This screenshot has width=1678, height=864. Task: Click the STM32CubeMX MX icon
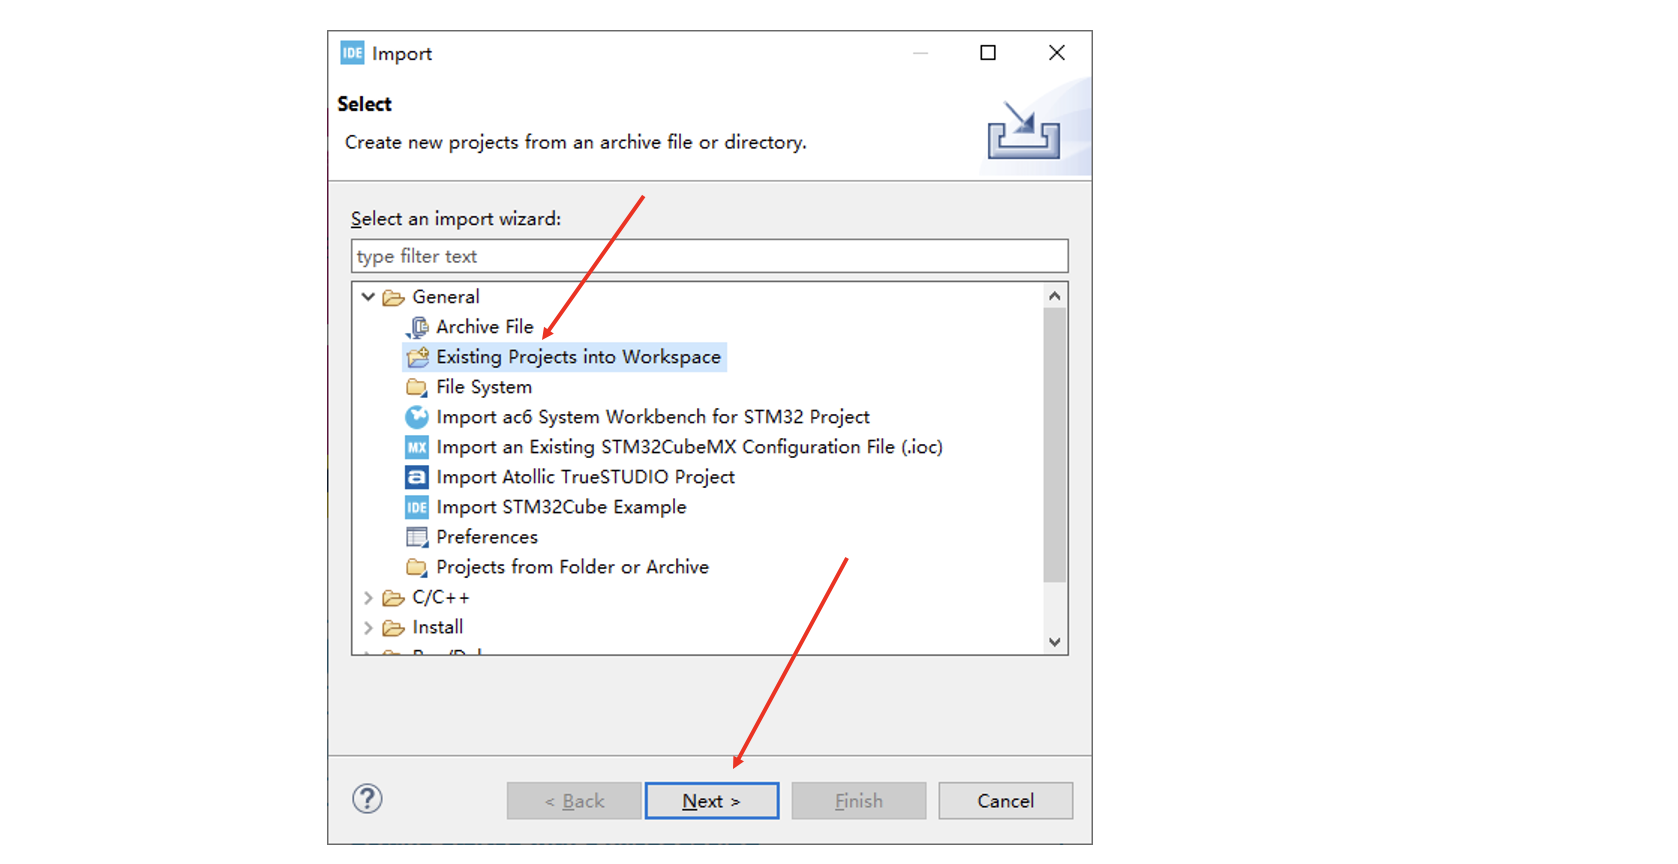point(417,447)
